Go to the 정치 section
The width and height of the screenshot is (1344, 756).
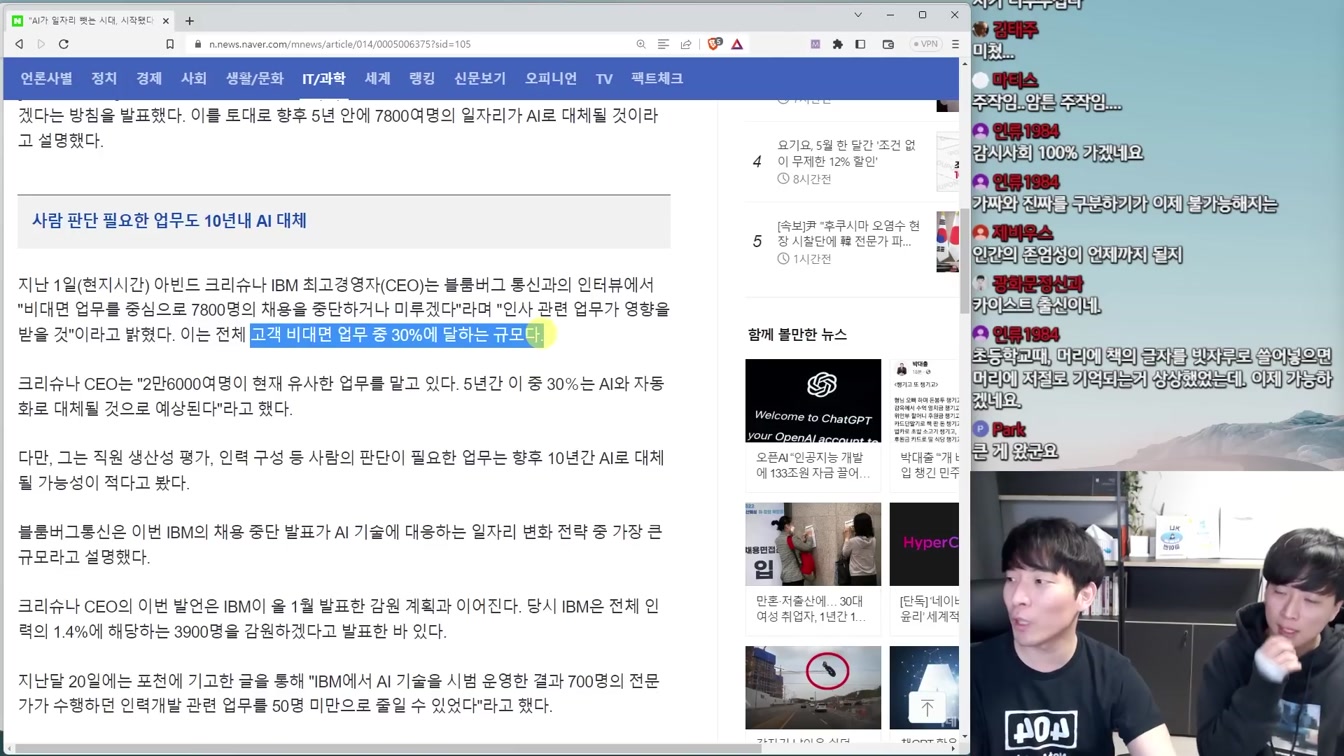(104, 78)
